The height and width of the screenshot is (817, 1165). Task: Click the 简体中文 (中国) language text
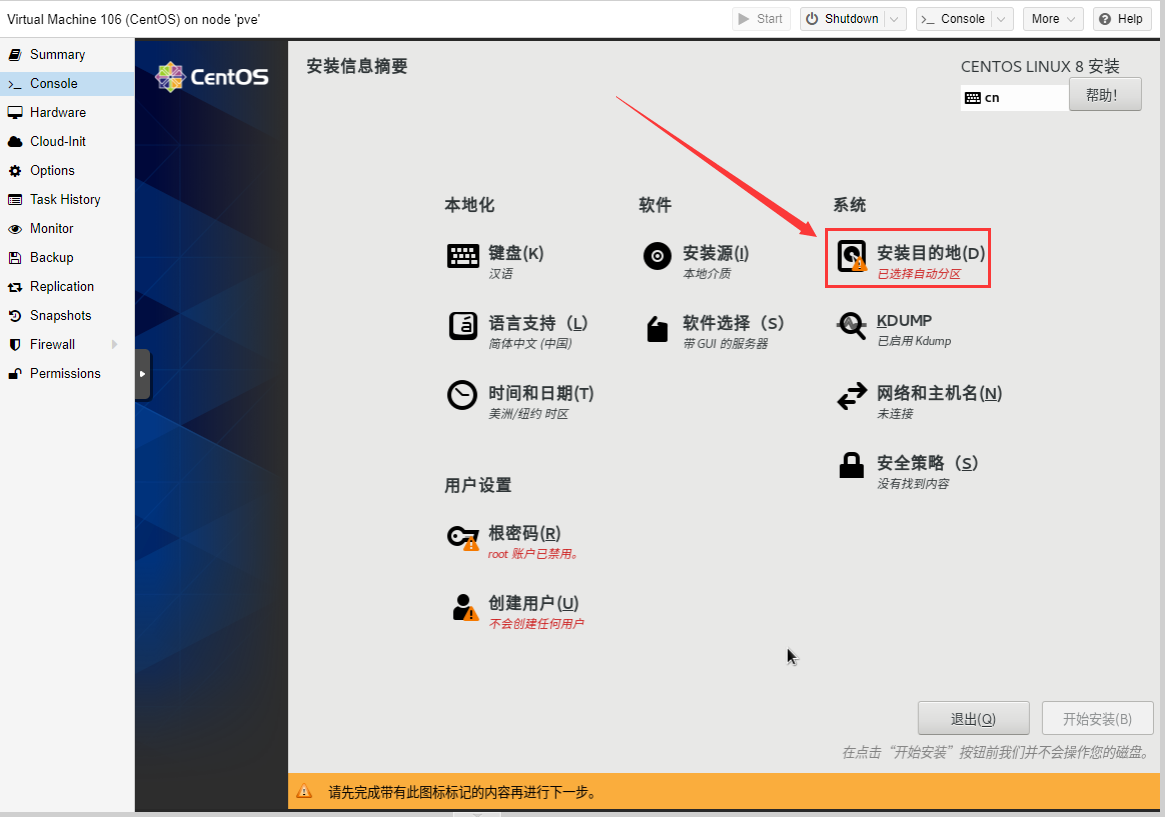point(530,344)
